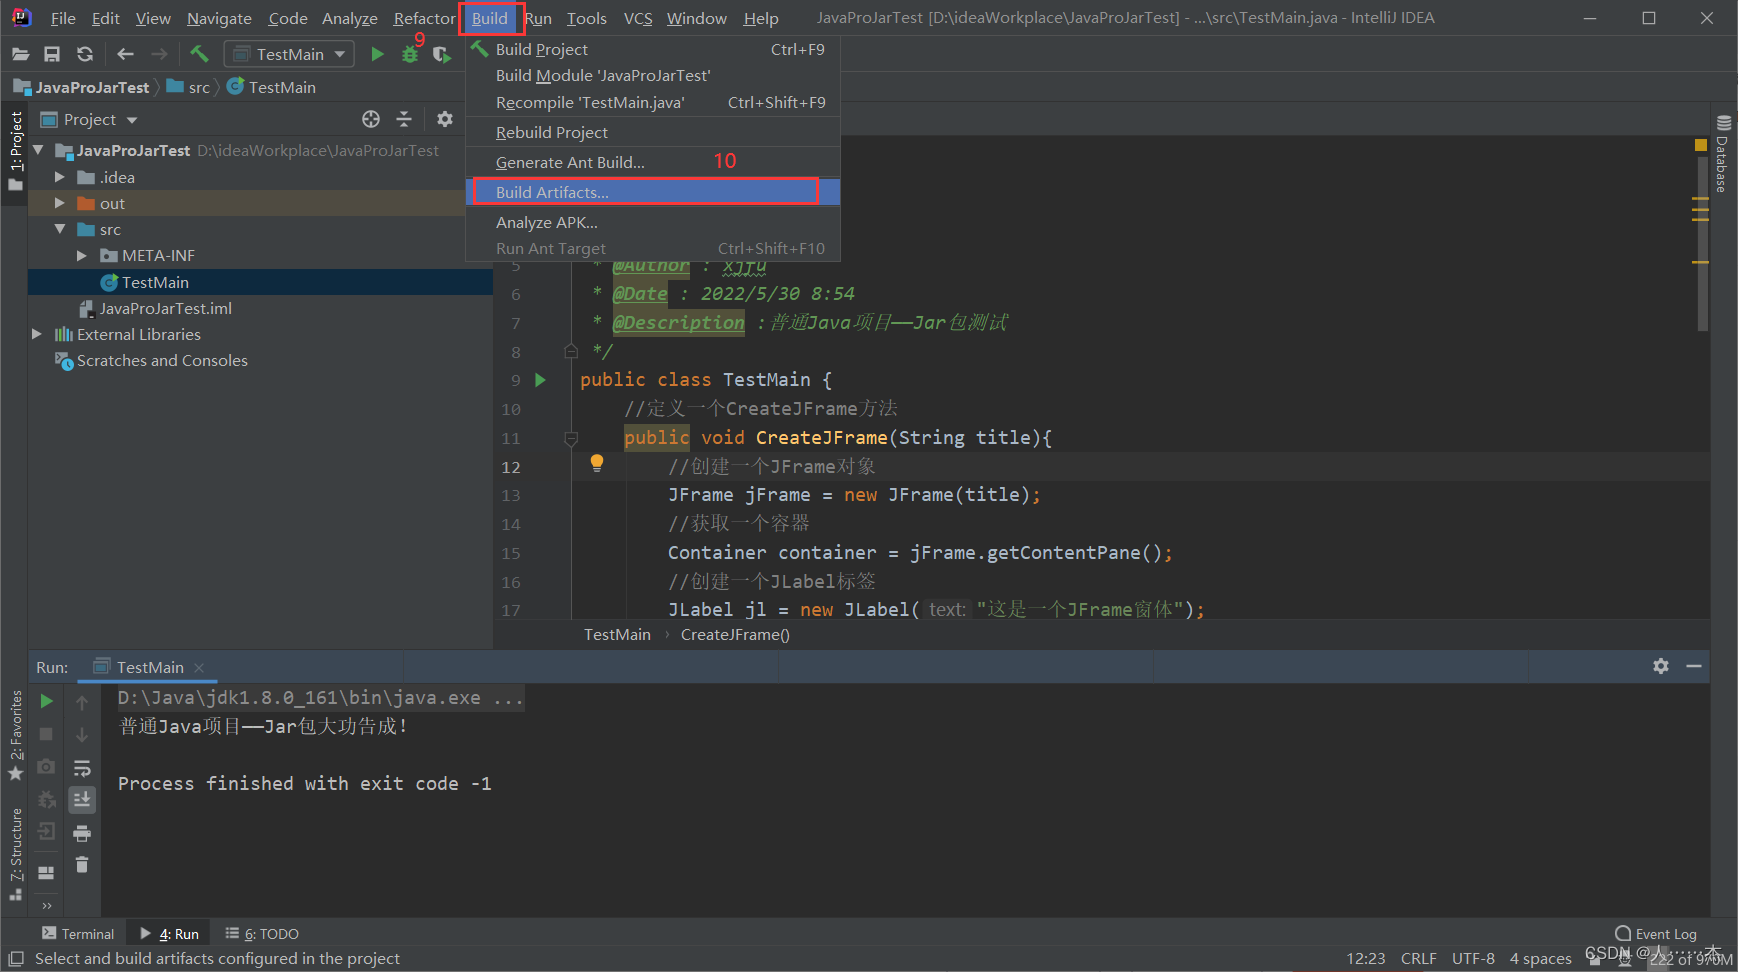Image resolution: width=1738 pixels, height=972 pixels.
Task: Select Analyze APK... menu entry
Action: [x=653, y=222]
